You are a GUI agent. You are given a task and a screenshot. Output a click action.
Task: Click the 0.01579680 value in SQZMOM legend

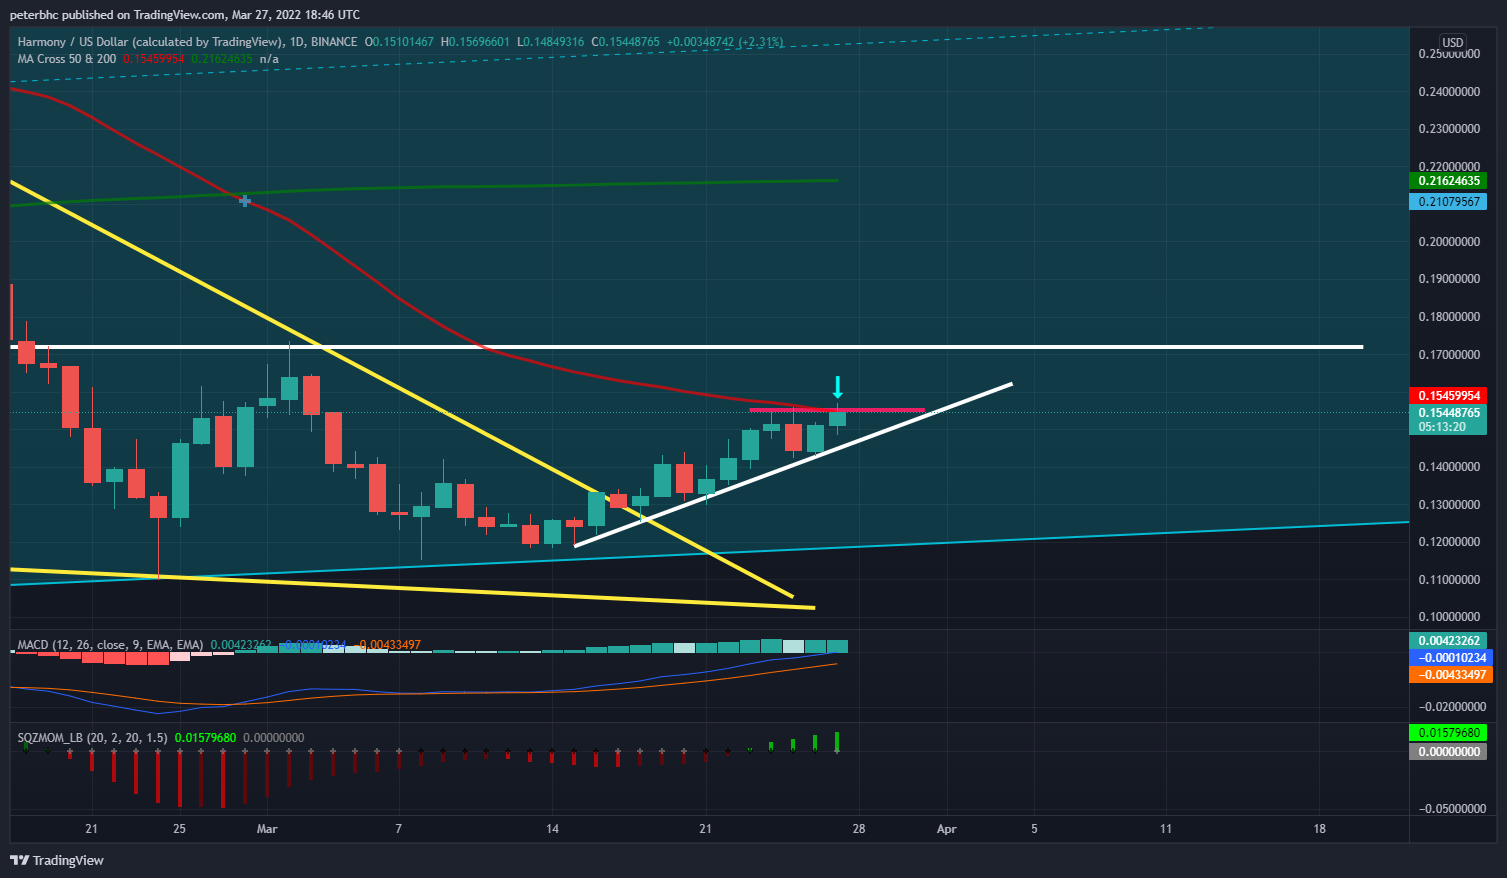point(205,738)
